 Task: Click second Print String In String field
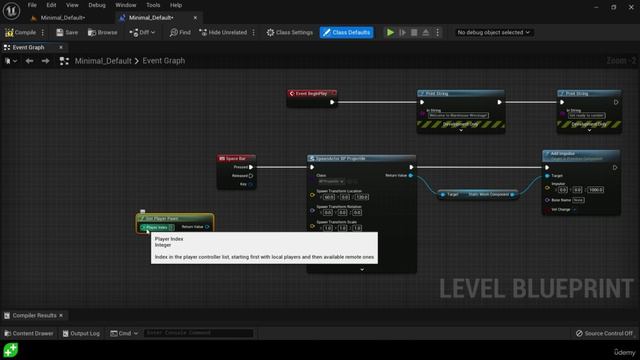coord(587,116)
